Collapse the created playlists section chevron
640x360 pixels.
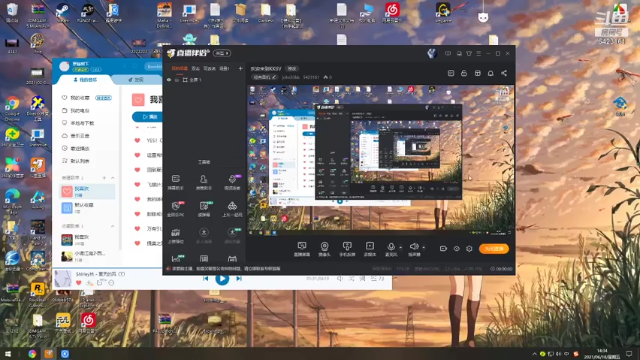[x=113, y=178]
